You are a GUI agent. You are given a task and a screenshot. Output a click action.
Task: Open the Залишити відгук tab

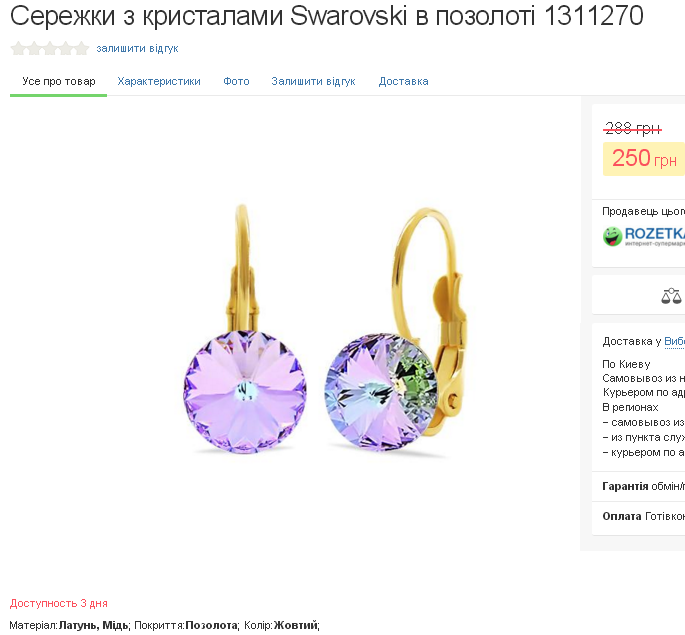coord(313,81)
